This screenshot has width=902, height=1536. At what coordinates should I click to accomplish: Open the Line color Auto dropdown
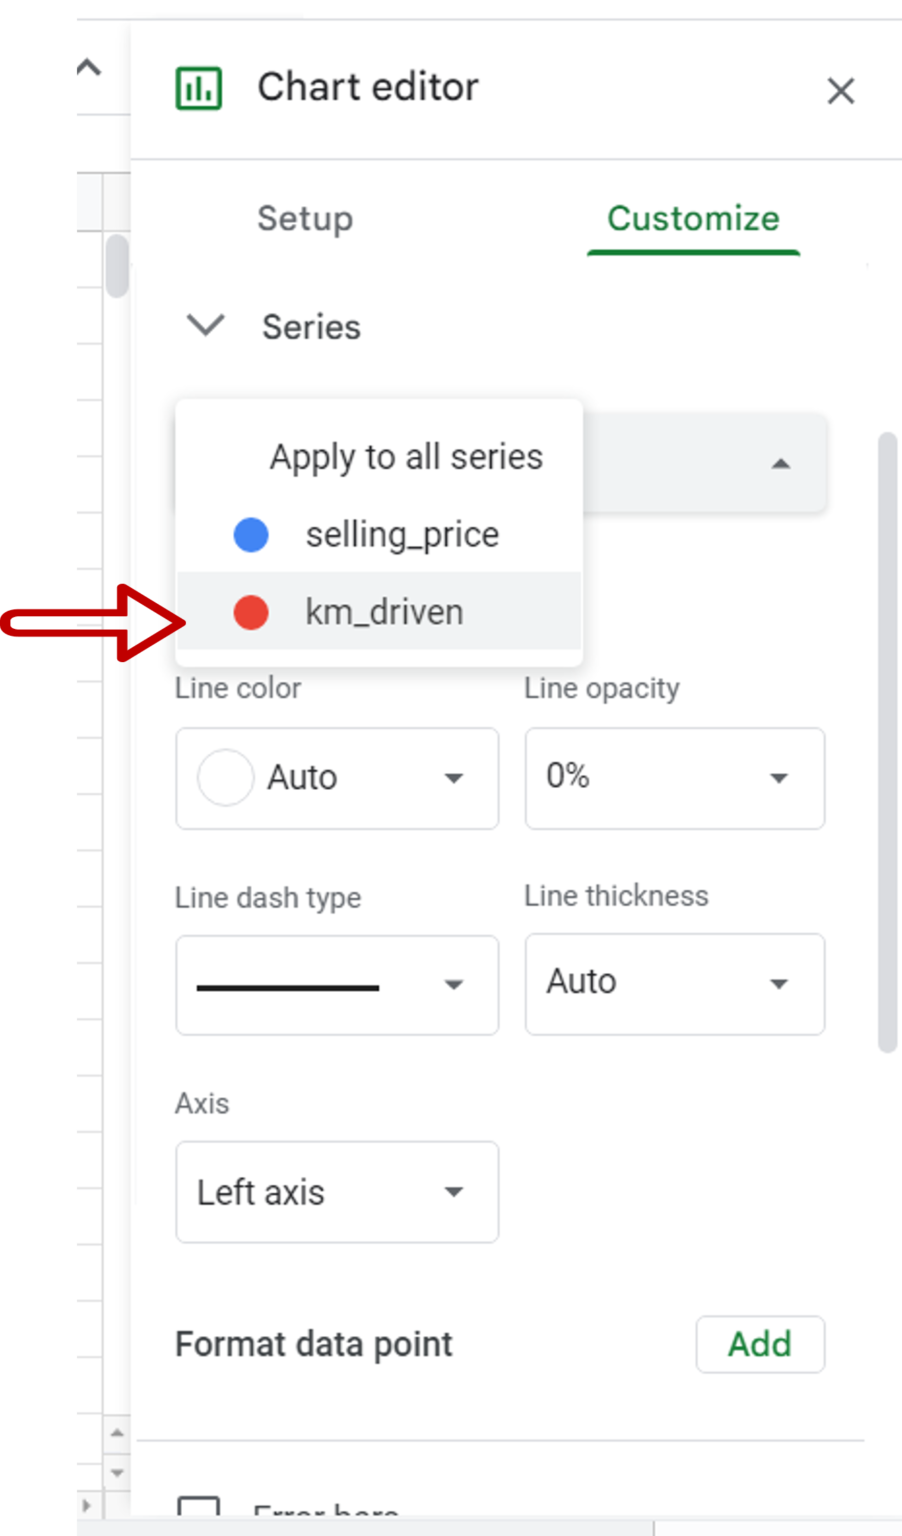[x=337, y=778]
